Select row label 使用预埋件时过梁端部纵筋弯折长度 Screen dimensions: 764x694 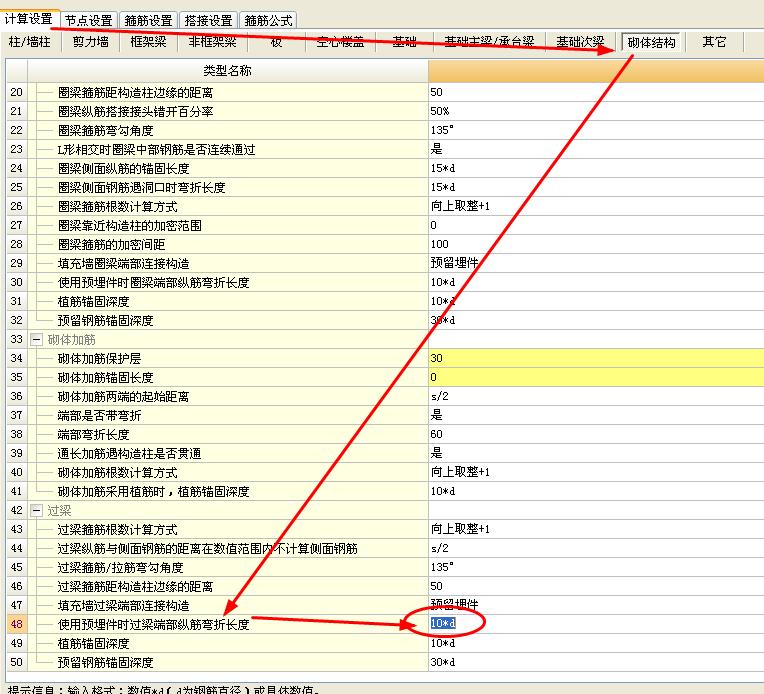pos(153,624)
